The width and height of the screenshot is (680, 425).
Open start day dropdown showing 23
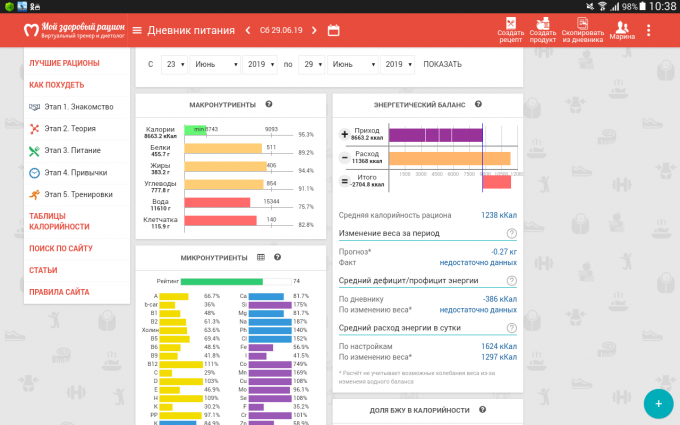[175, 64]
